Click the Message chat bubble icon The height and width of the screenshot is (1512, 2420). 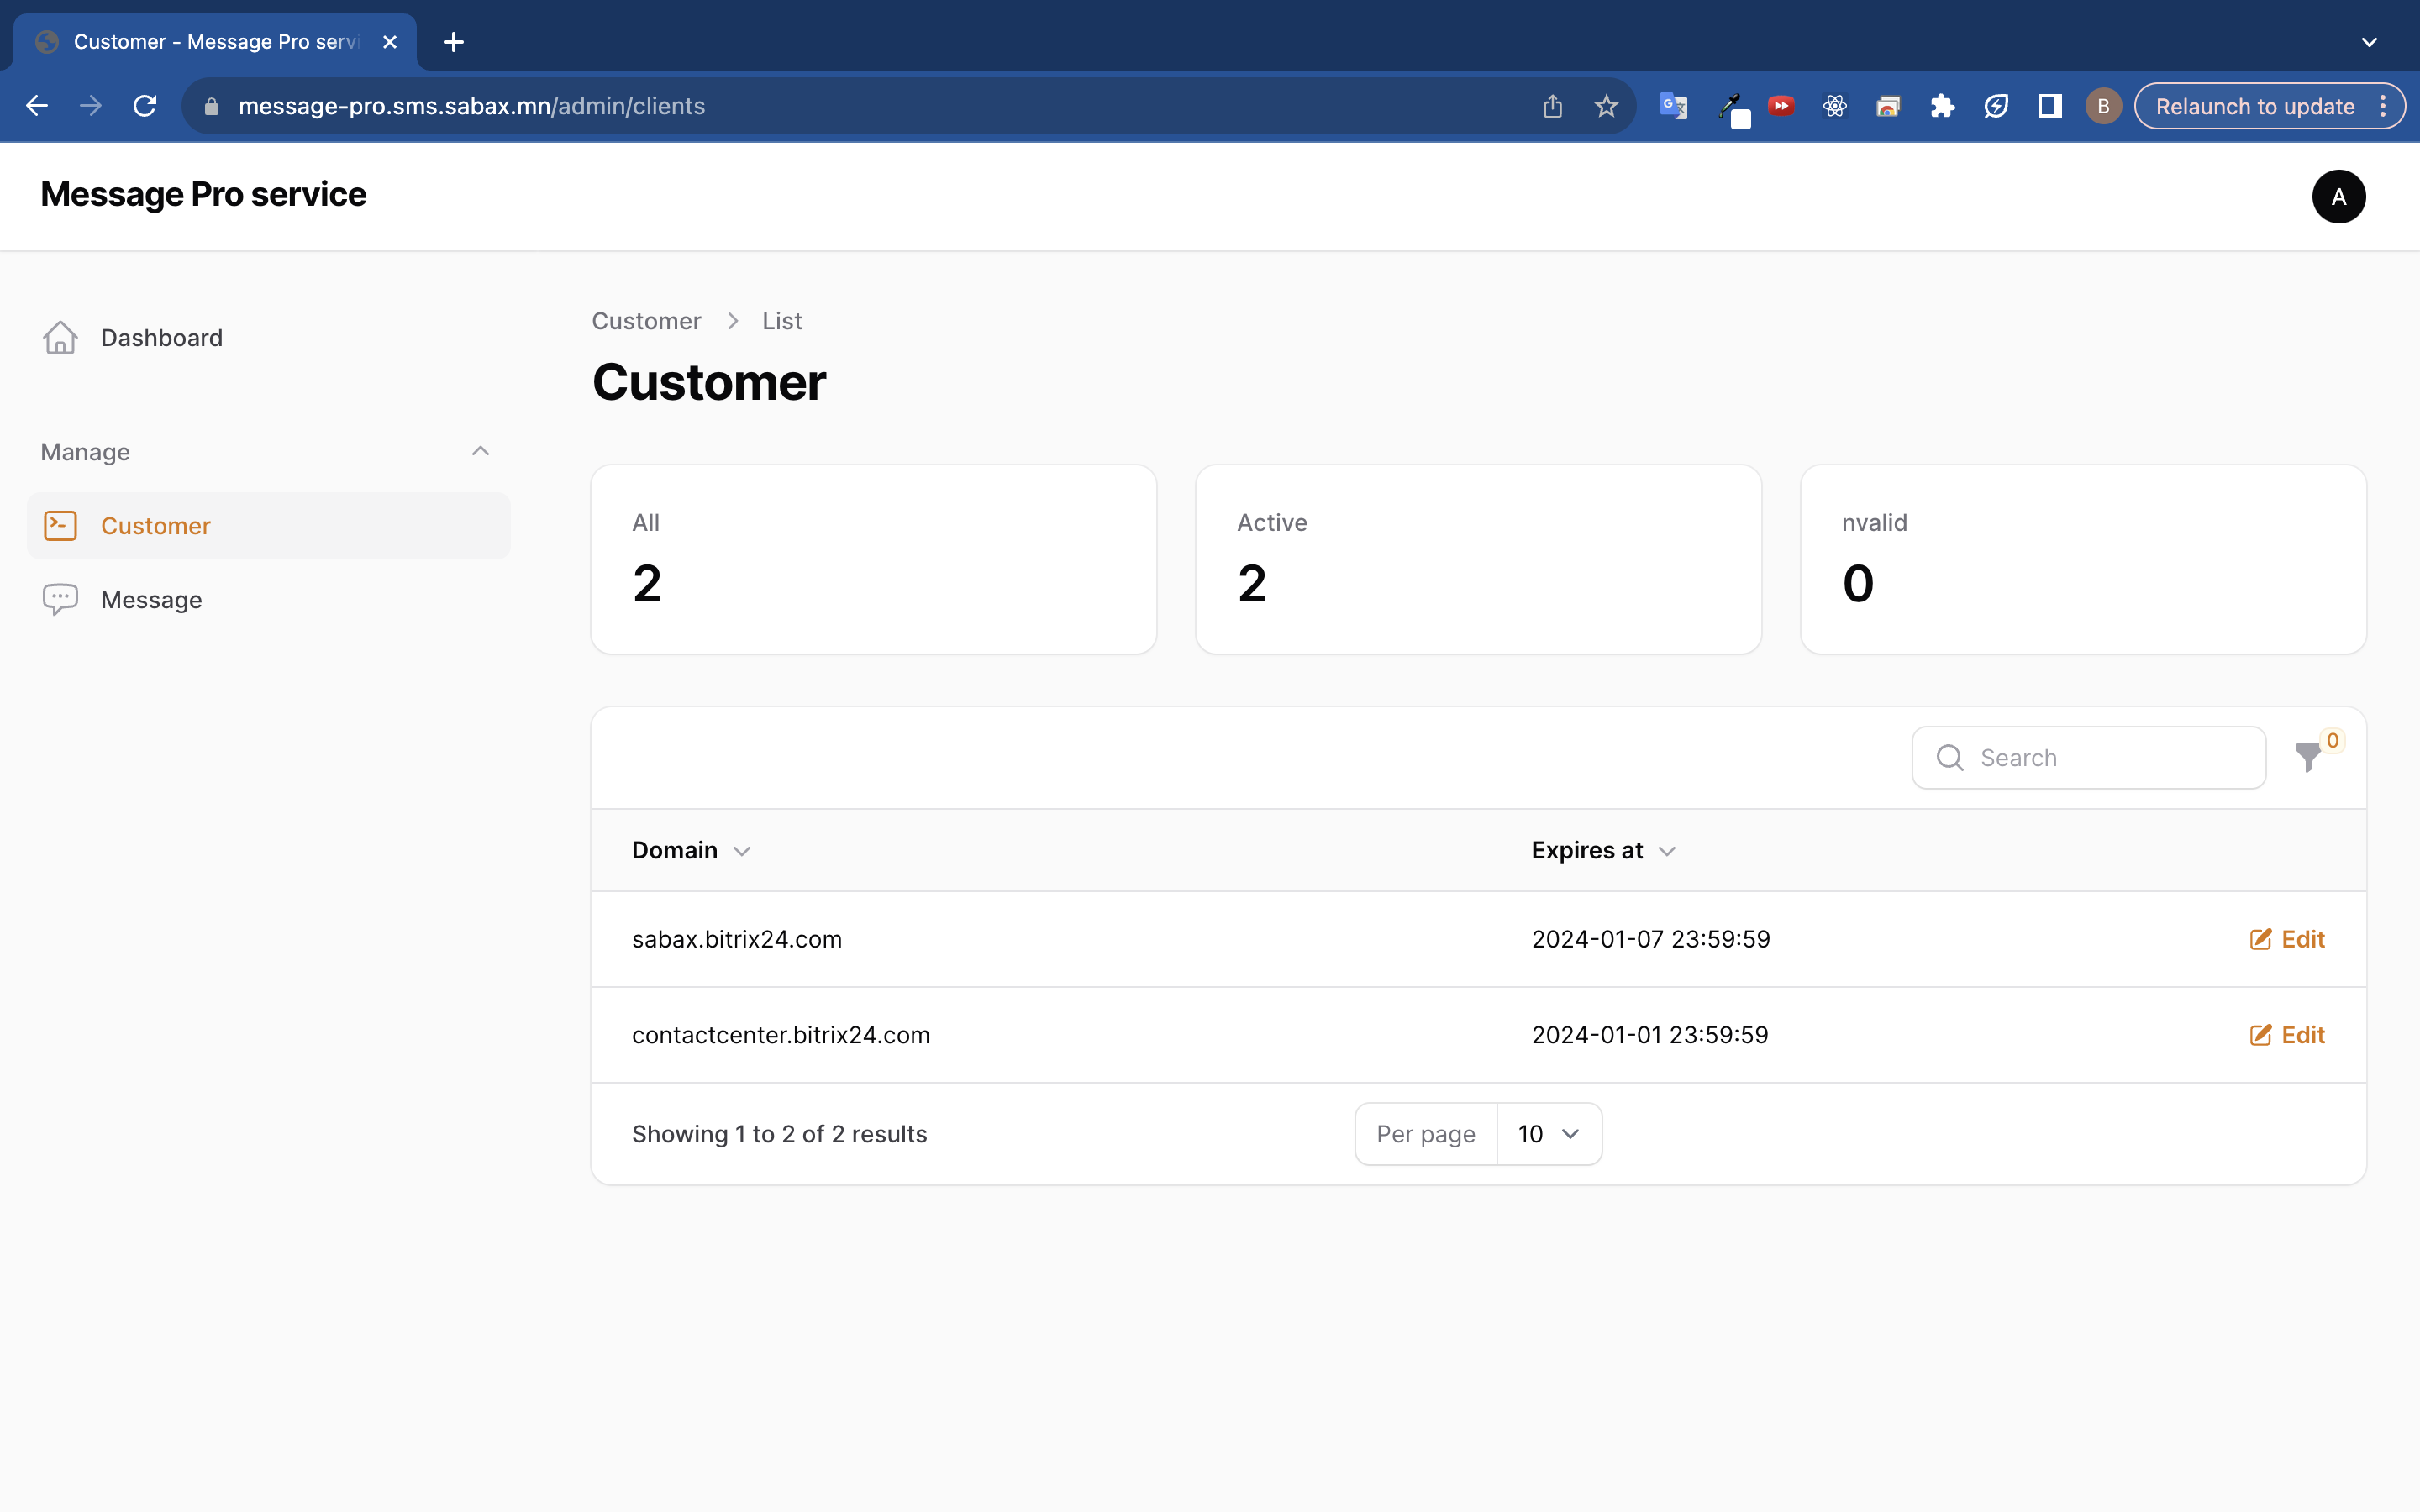[x=60, y=599]
